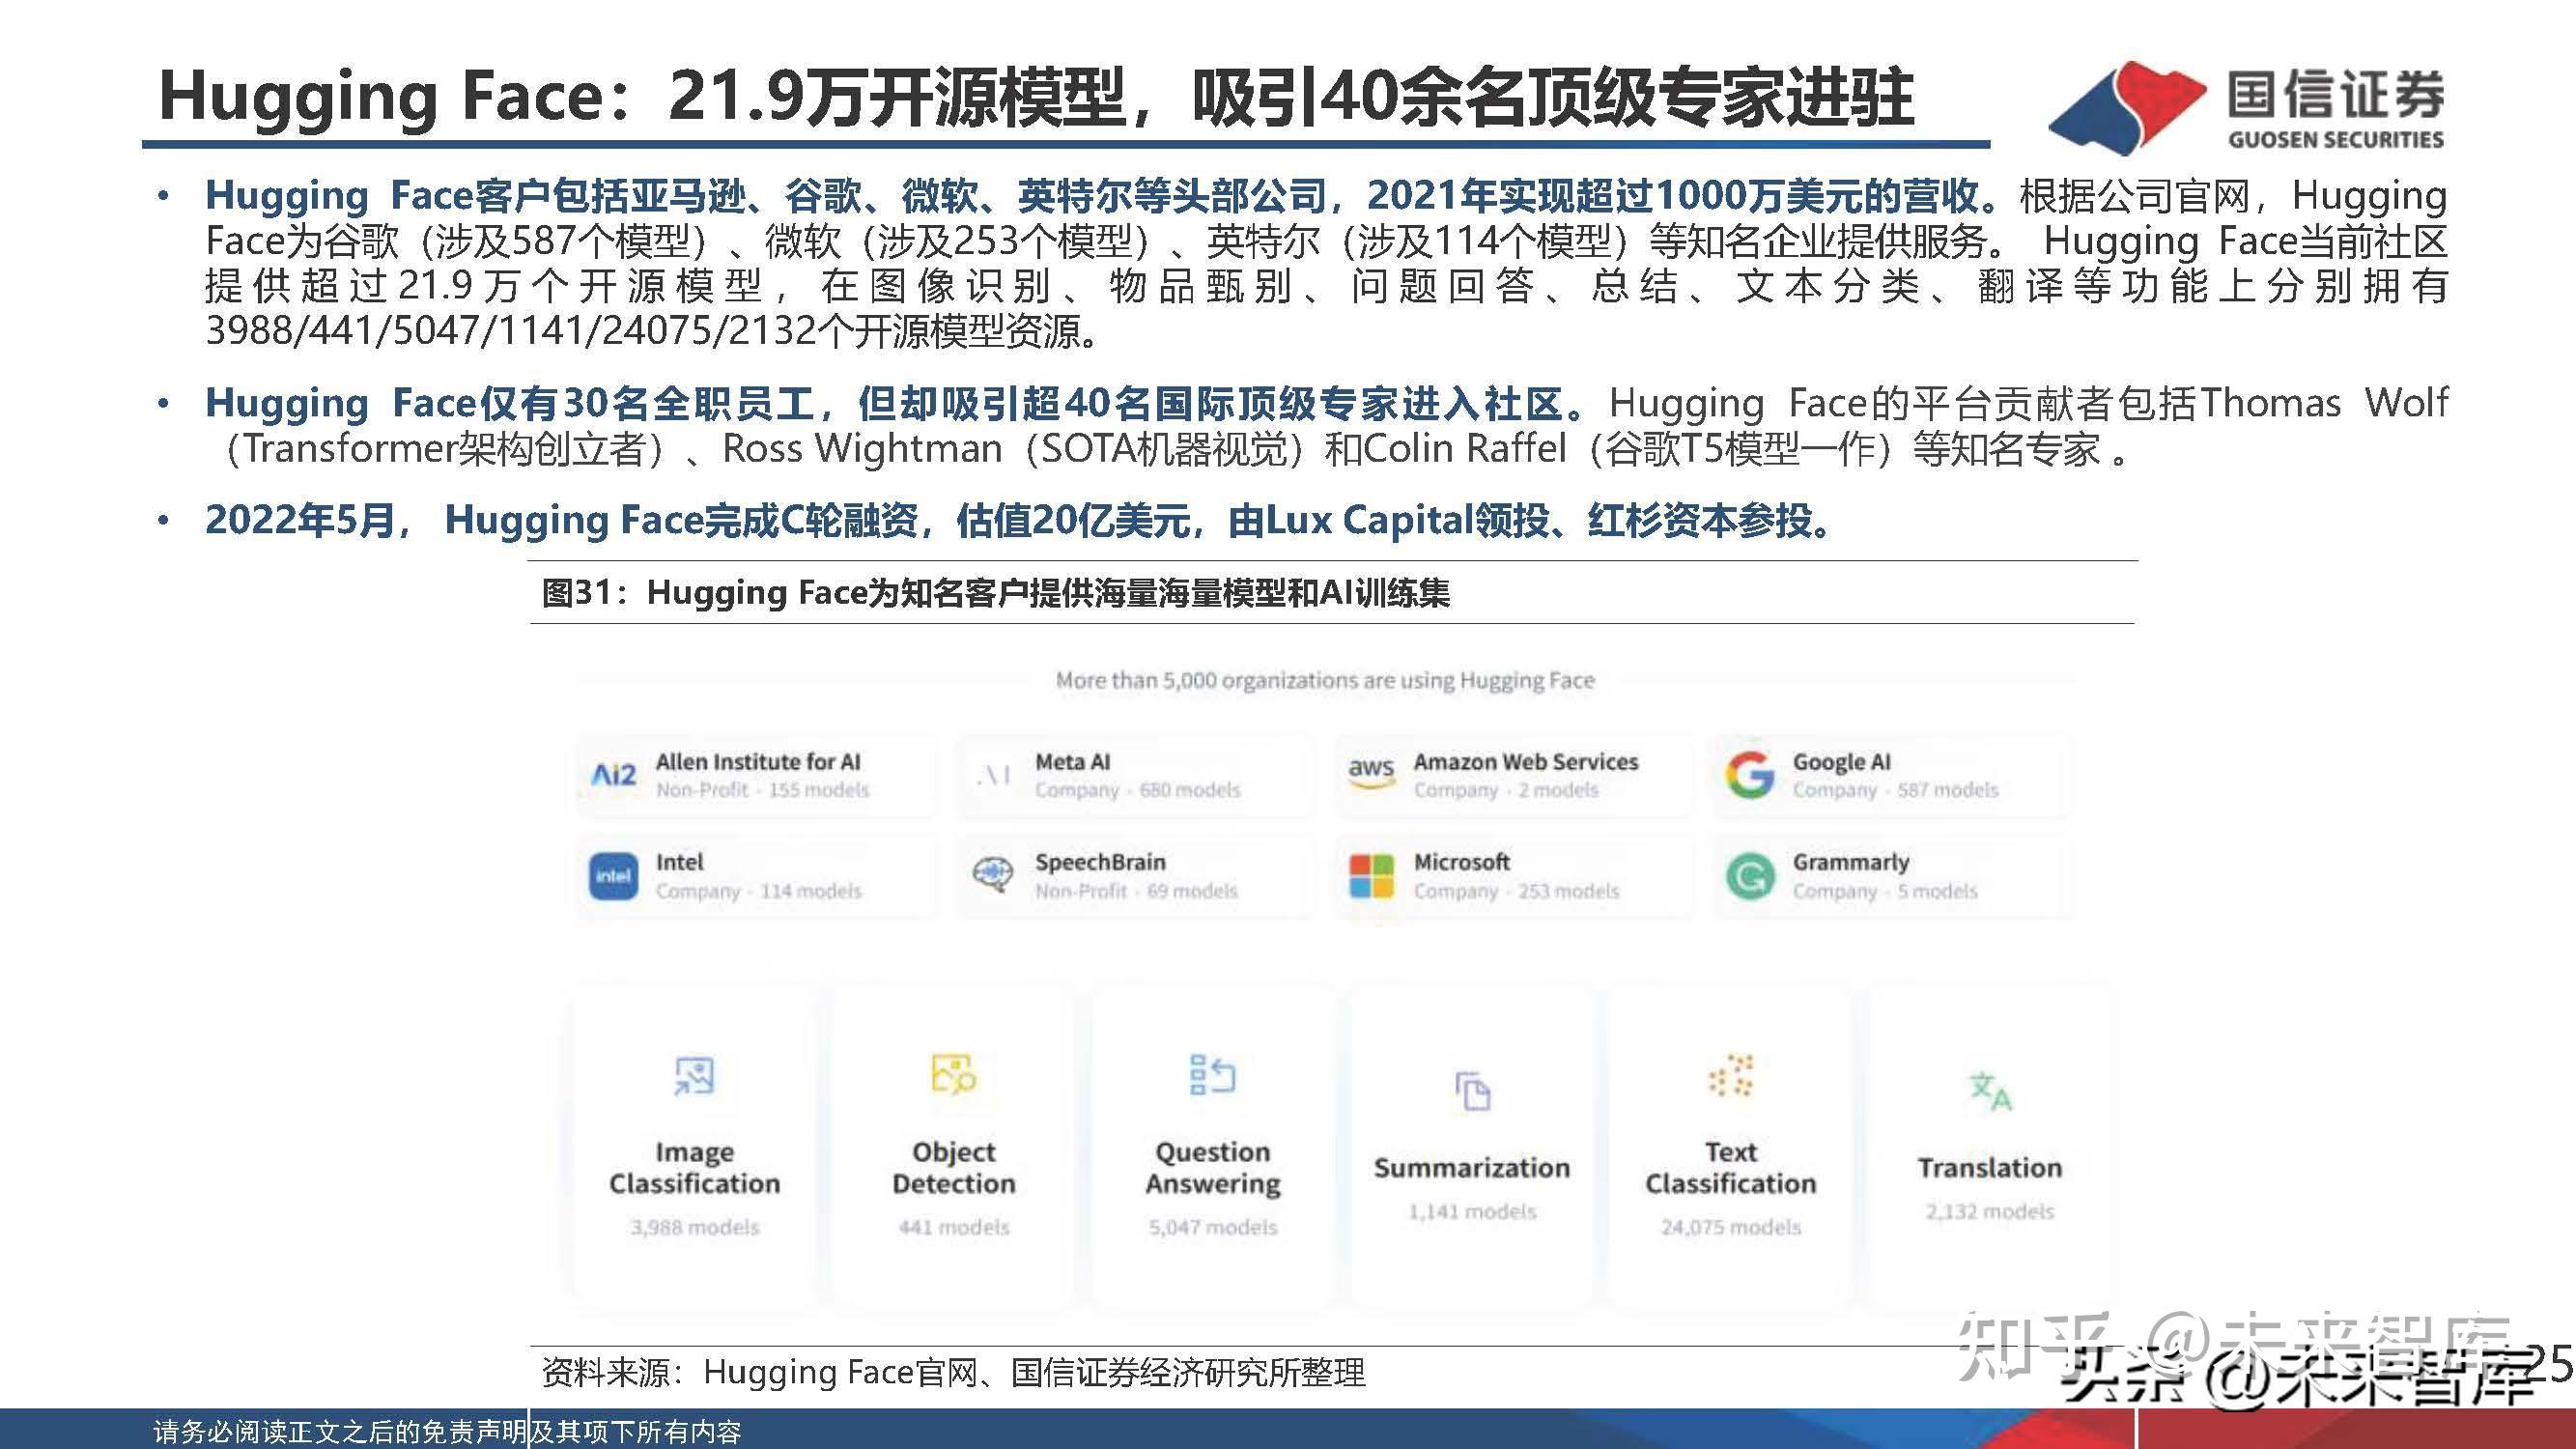2576x1449 pixels.
Task: Open the Grammarly organization name
Action: [1851, 862]
